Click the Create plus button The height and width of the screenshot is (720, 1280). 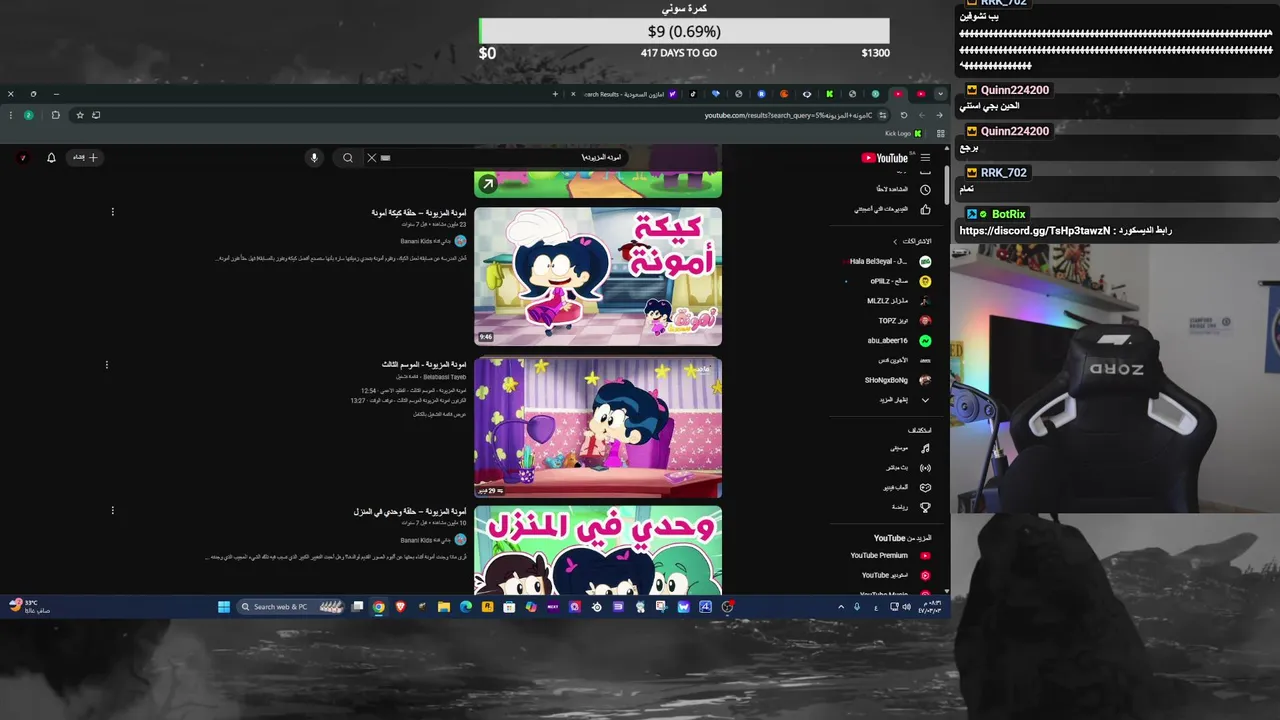(x=85, y=157)
